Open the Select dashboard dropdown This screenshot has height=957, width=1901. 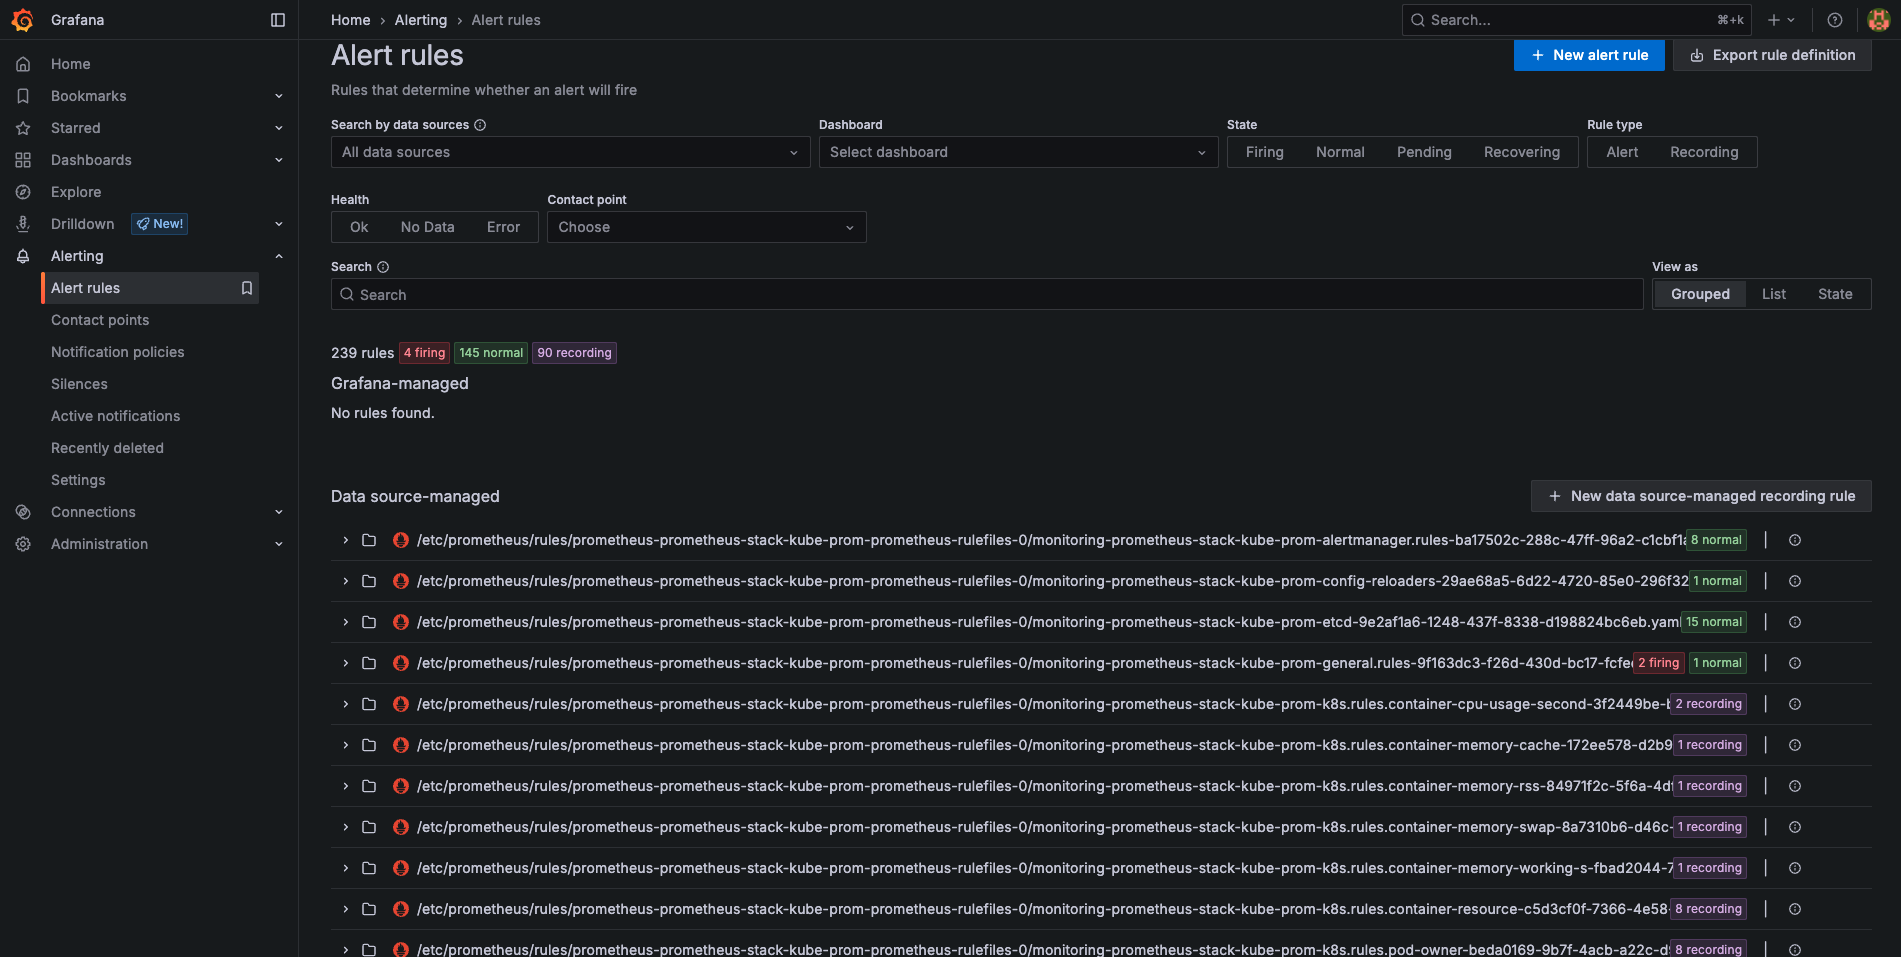pos(1018,152)
